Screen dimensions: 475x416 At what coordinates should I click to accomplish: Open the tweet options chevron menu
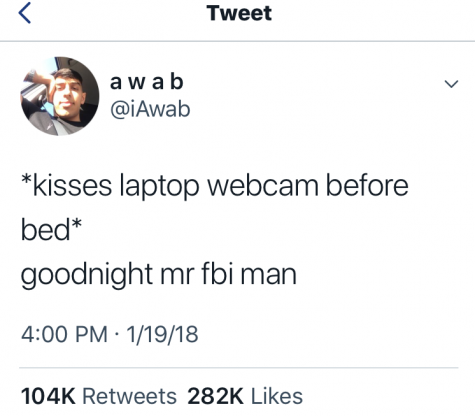451,84
